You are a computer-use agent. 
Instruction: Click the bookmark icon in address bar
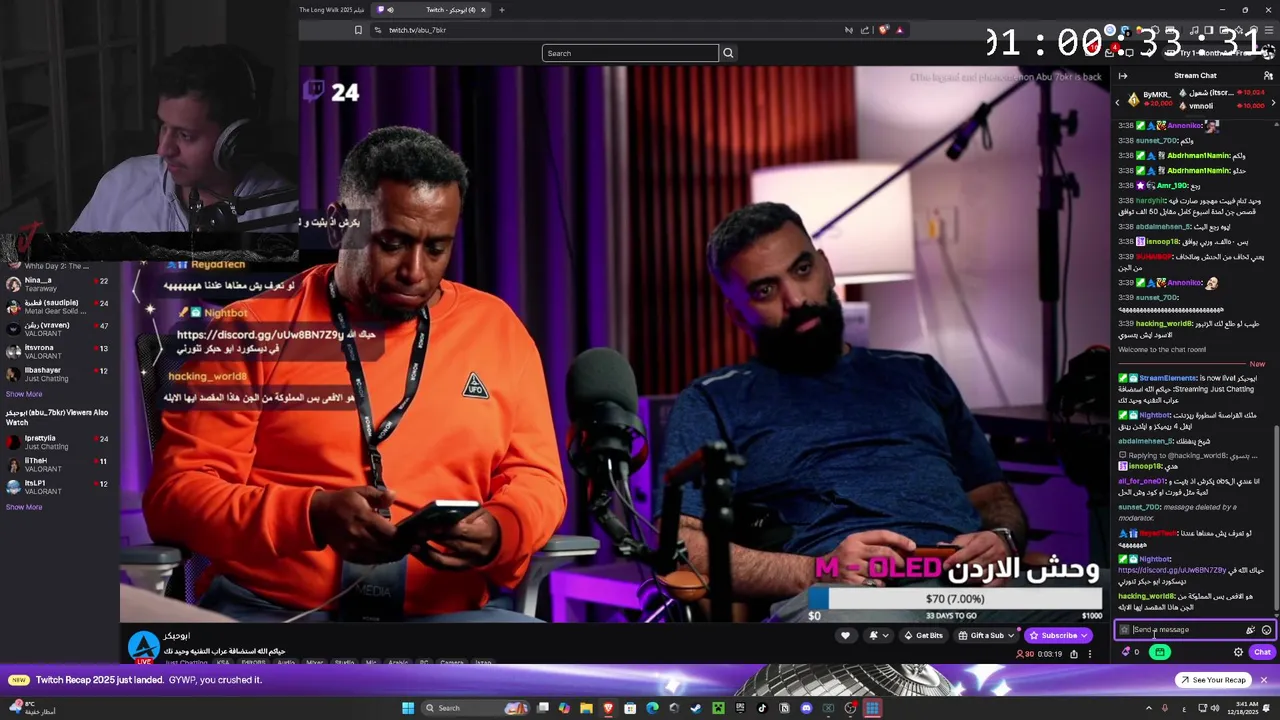tap(358, 30)
